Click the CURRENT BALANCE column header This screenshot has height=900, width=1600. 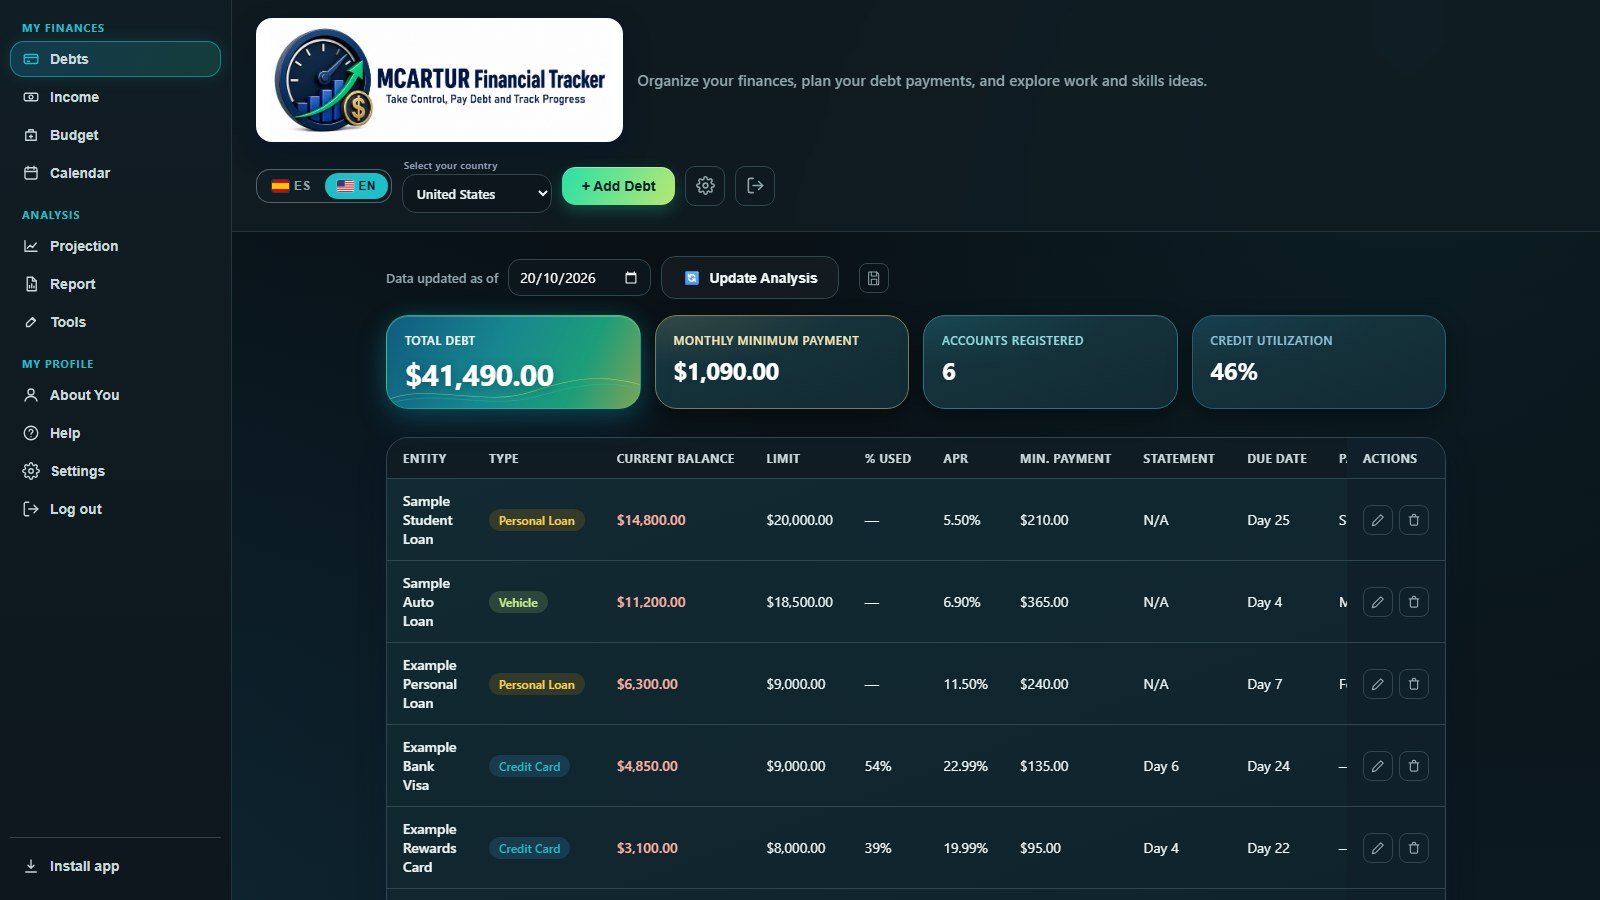point(675,459)
